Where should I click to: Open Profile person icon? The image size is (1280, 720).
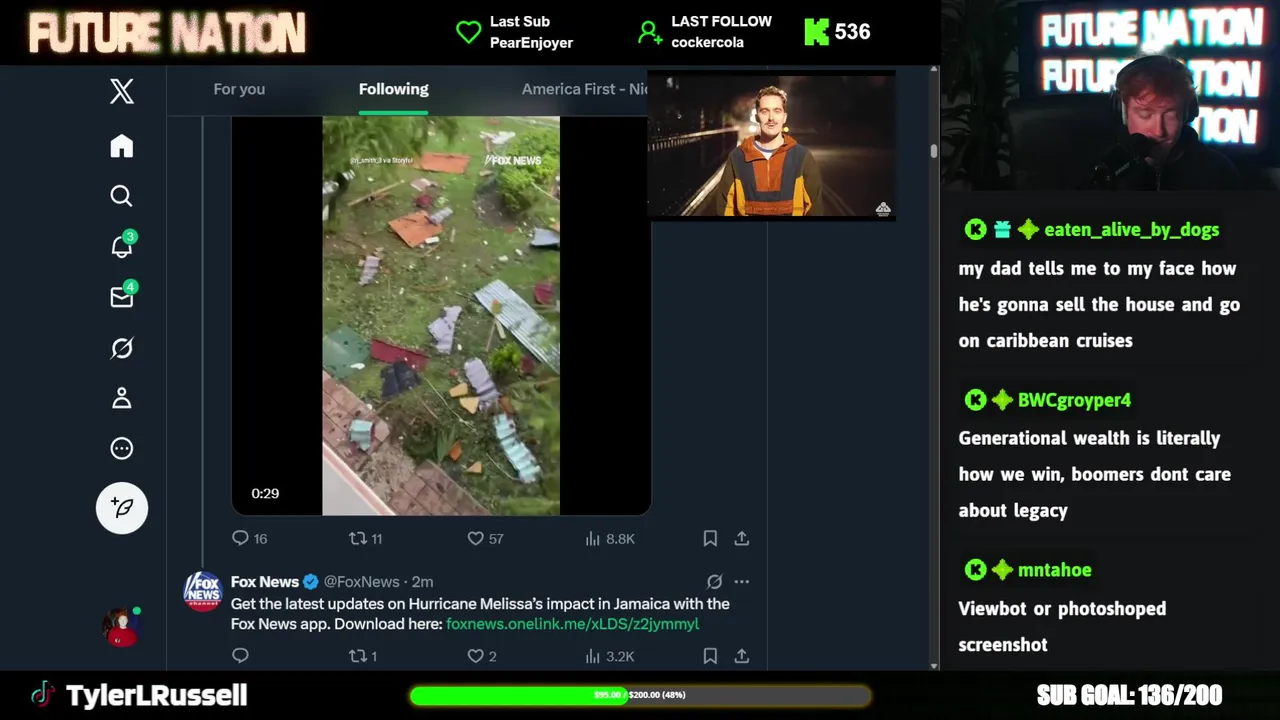tap(121, 398)
